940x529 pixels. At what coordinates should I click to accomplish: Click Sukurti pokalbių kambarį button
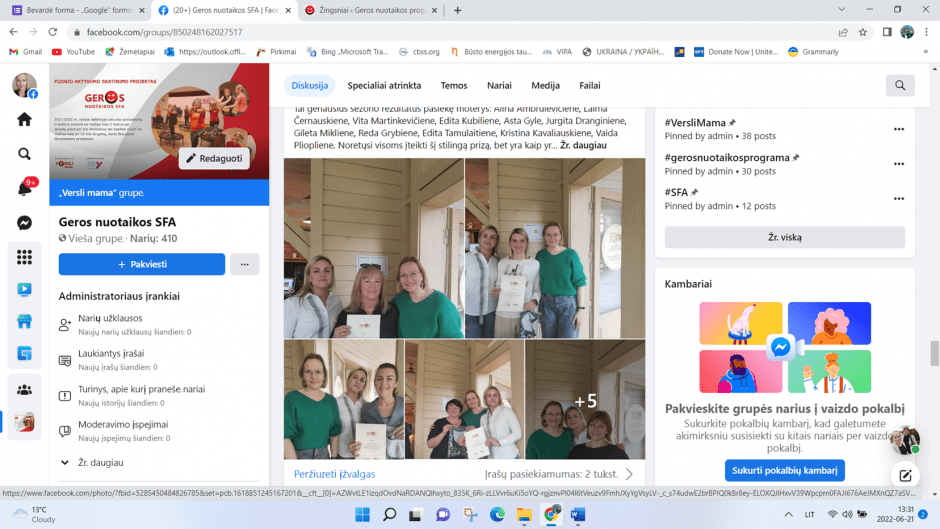[x=785, y=470]
